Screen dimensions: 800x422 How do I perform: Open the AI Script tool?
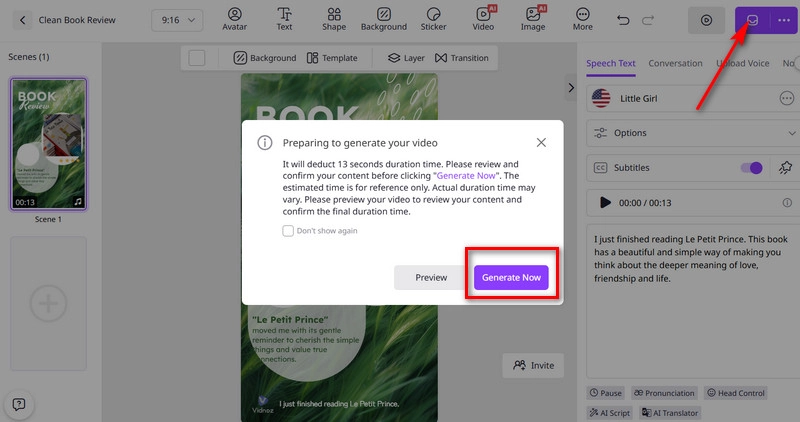pyautogui.click(x=610, y=412)
